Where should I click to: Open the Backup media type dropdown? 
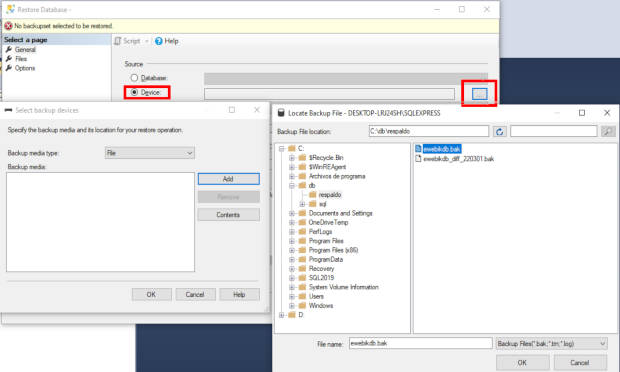pos(150,153)
